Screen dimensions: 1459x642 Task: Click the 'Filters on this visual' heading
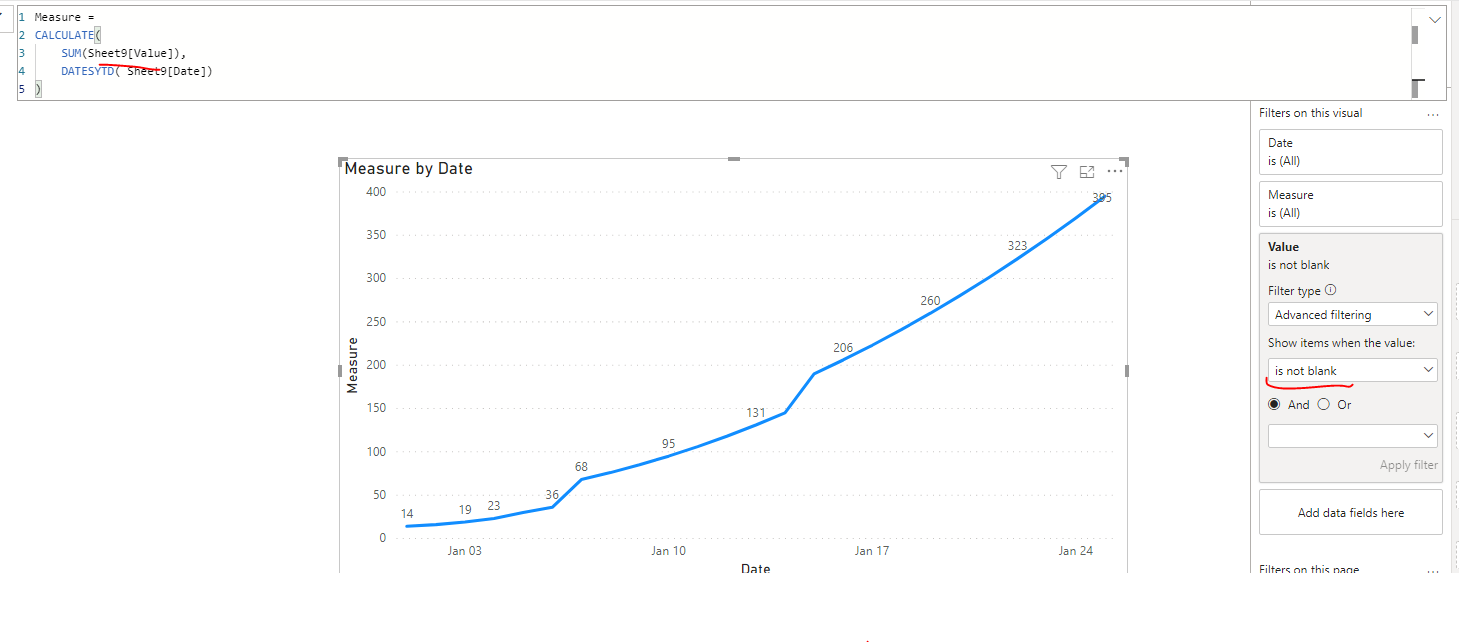[x=1310, y=113]
